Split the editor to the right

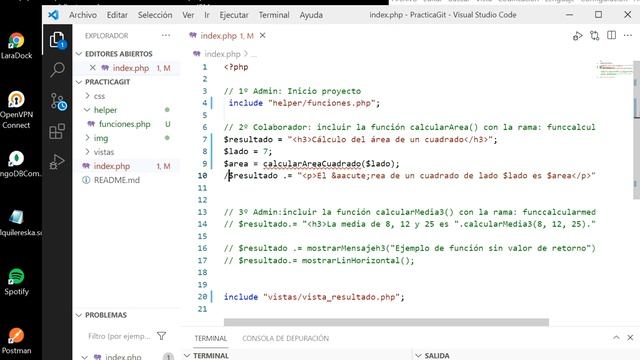coord(611,36)
